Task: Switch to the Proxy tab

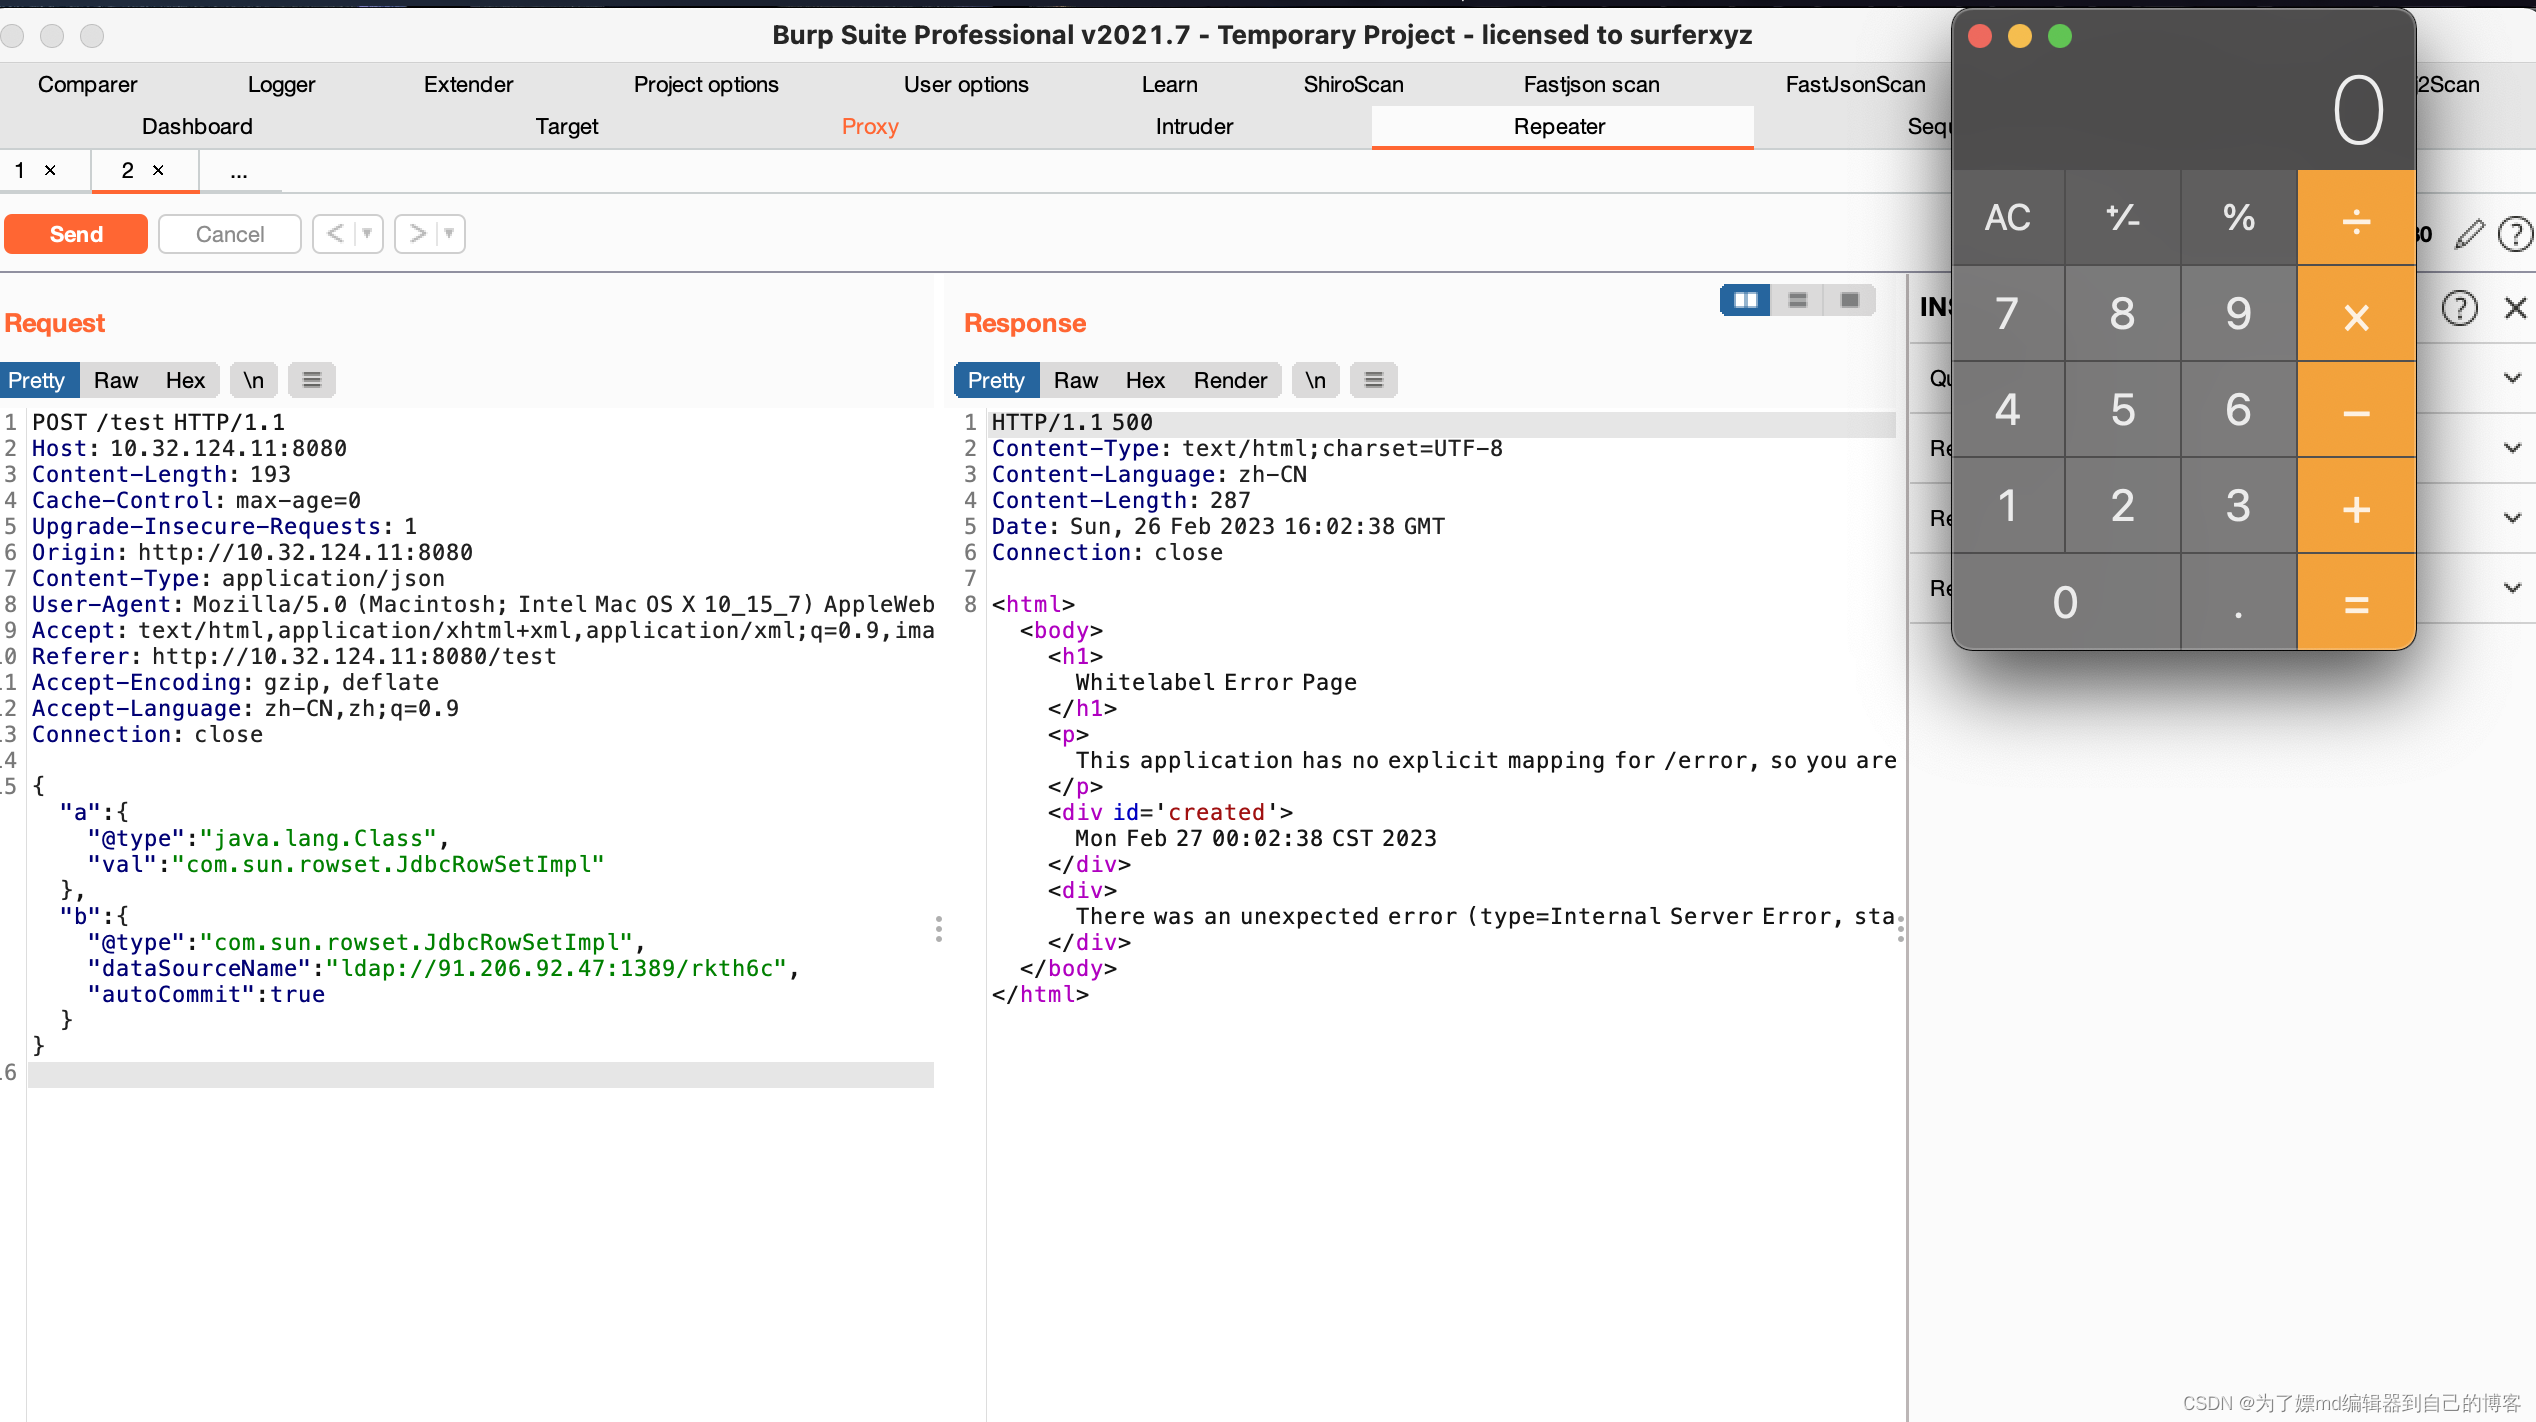Action: (x=870, y=126)
